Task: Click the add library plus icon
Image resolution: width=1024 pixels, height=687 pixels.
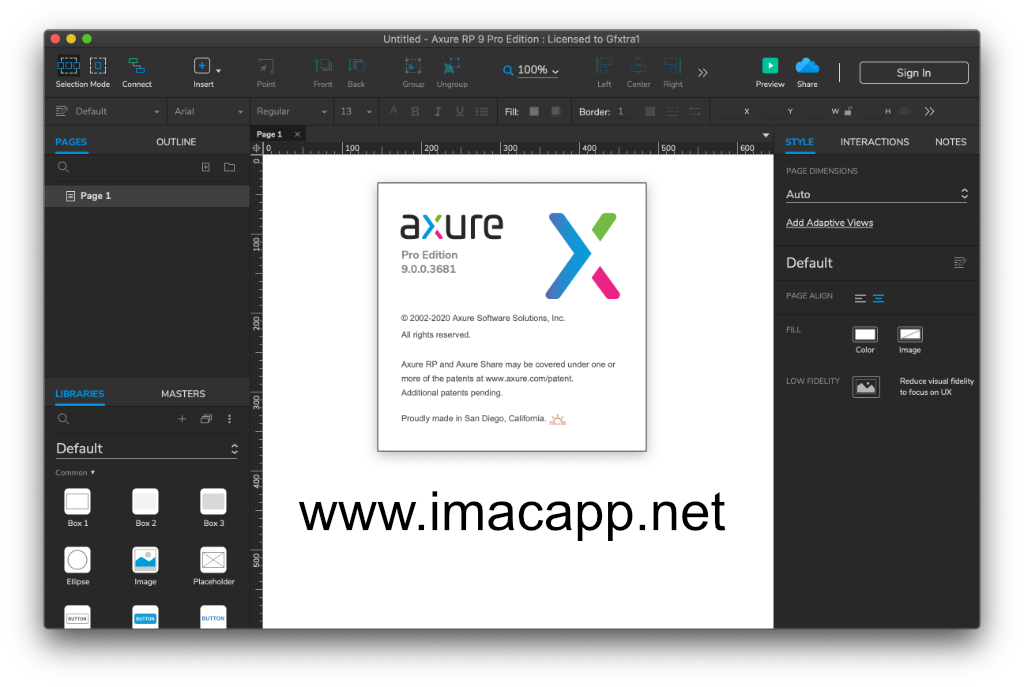Action: tap(182, 419)
